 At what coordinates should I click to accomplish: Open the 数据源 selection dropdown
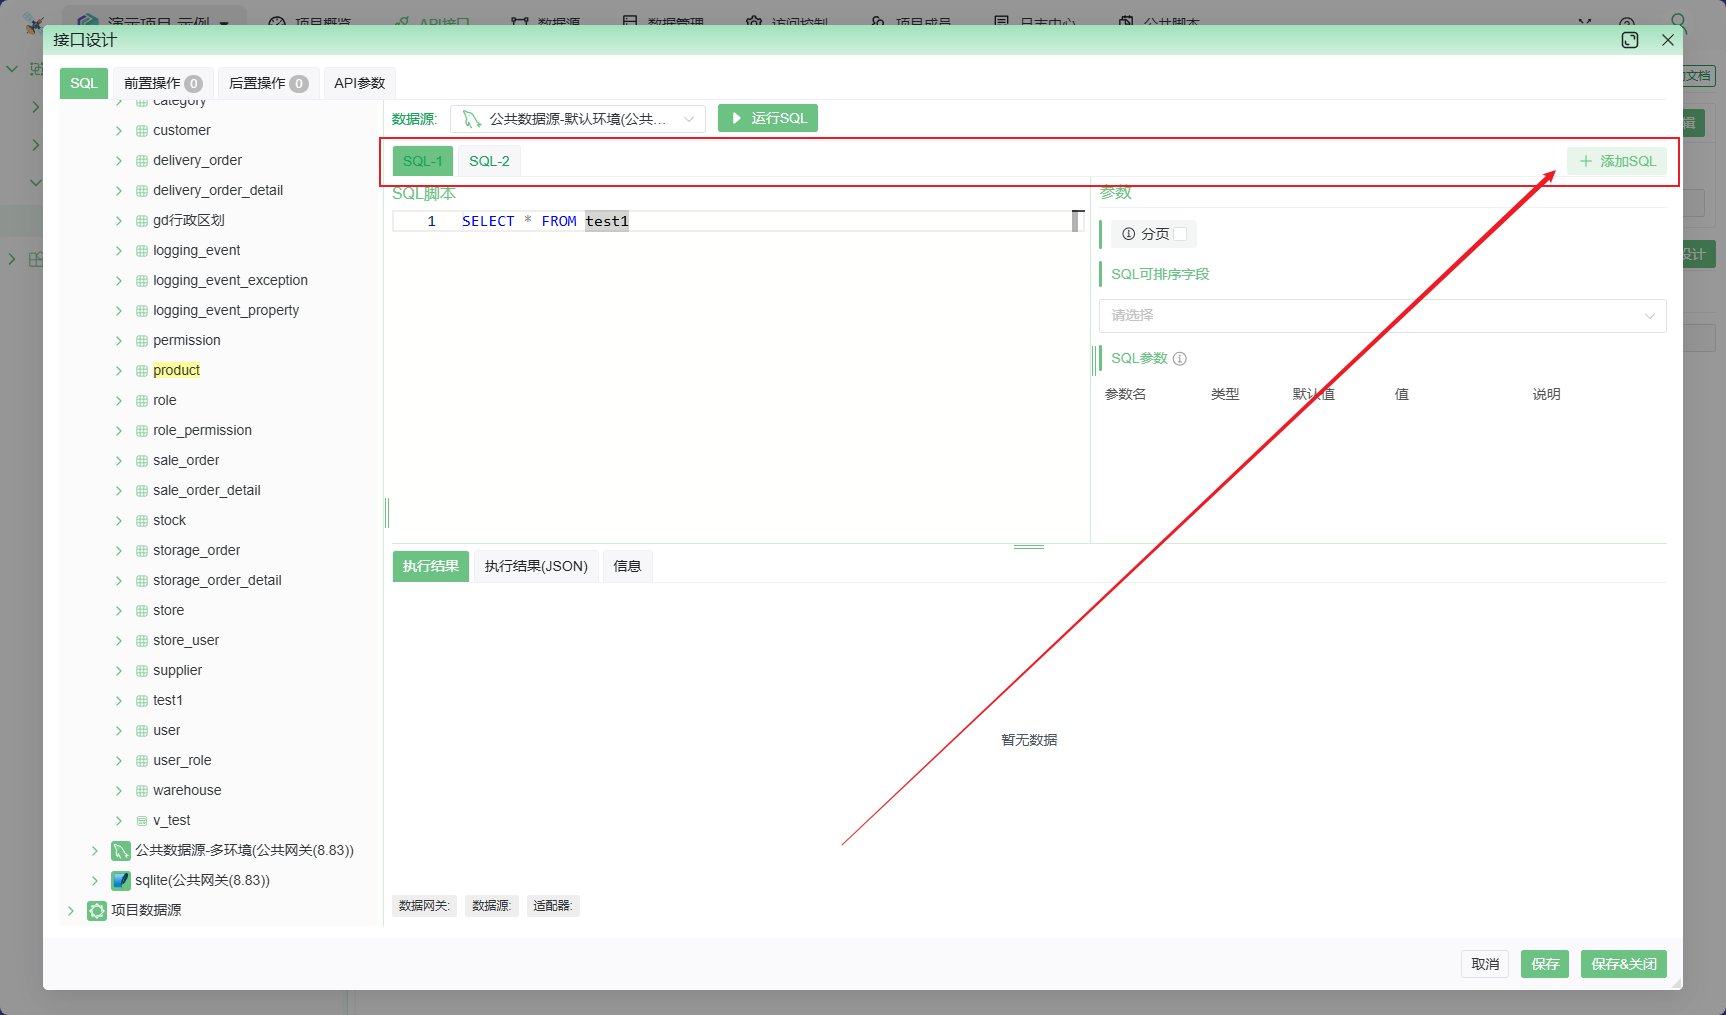pos(578,119)
